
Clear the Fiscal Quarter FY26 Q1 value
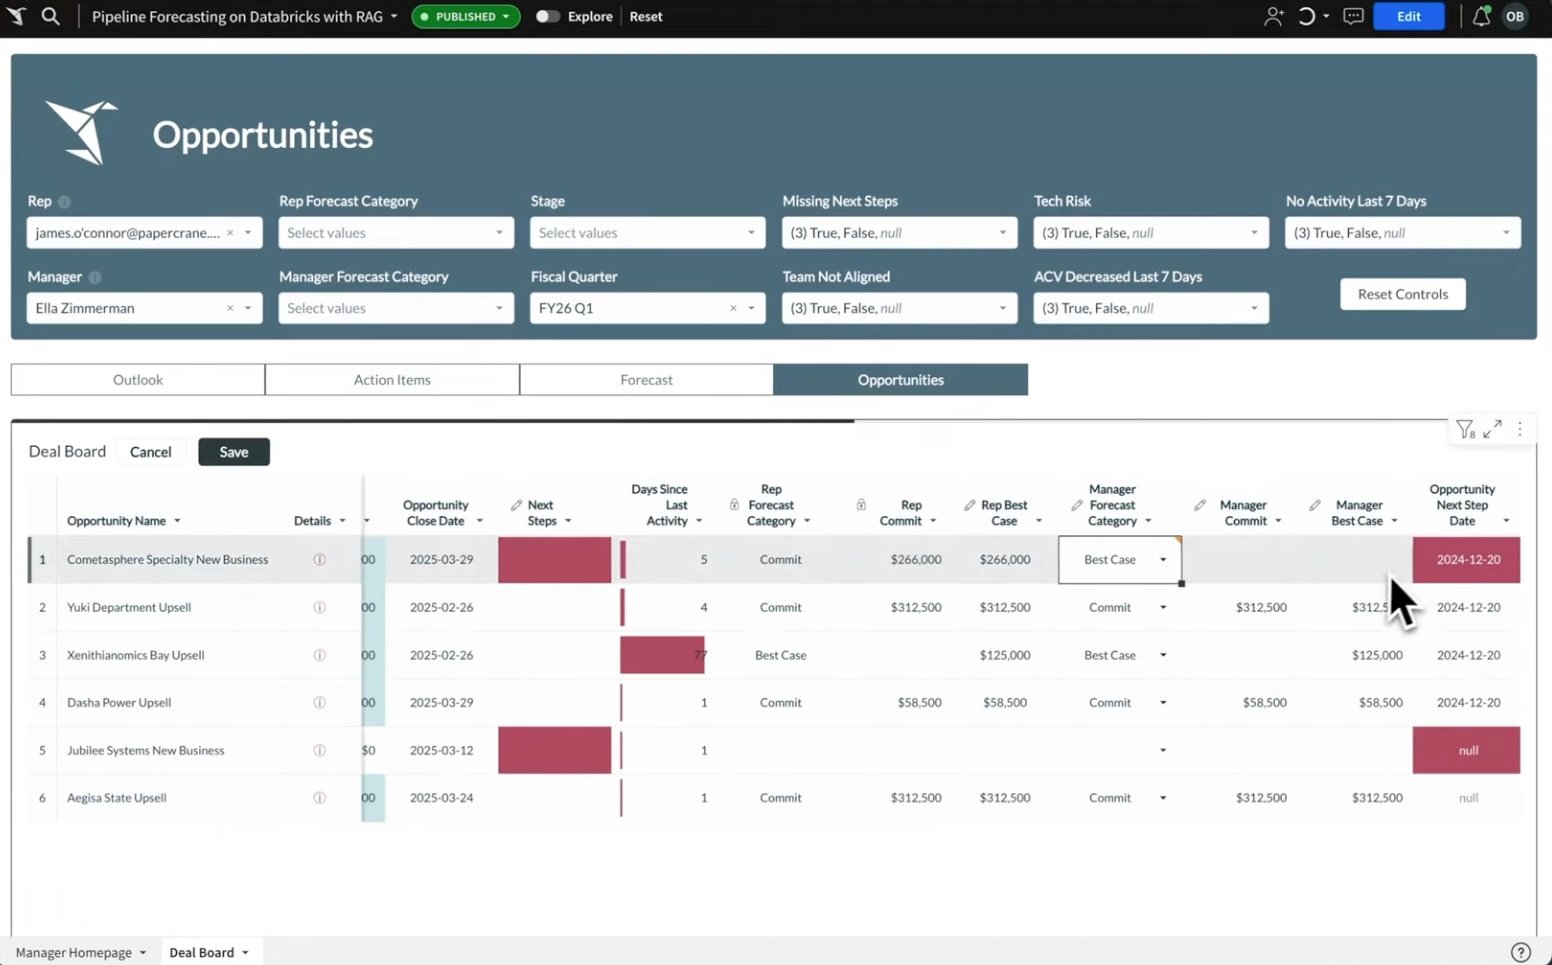click(733, 308)
